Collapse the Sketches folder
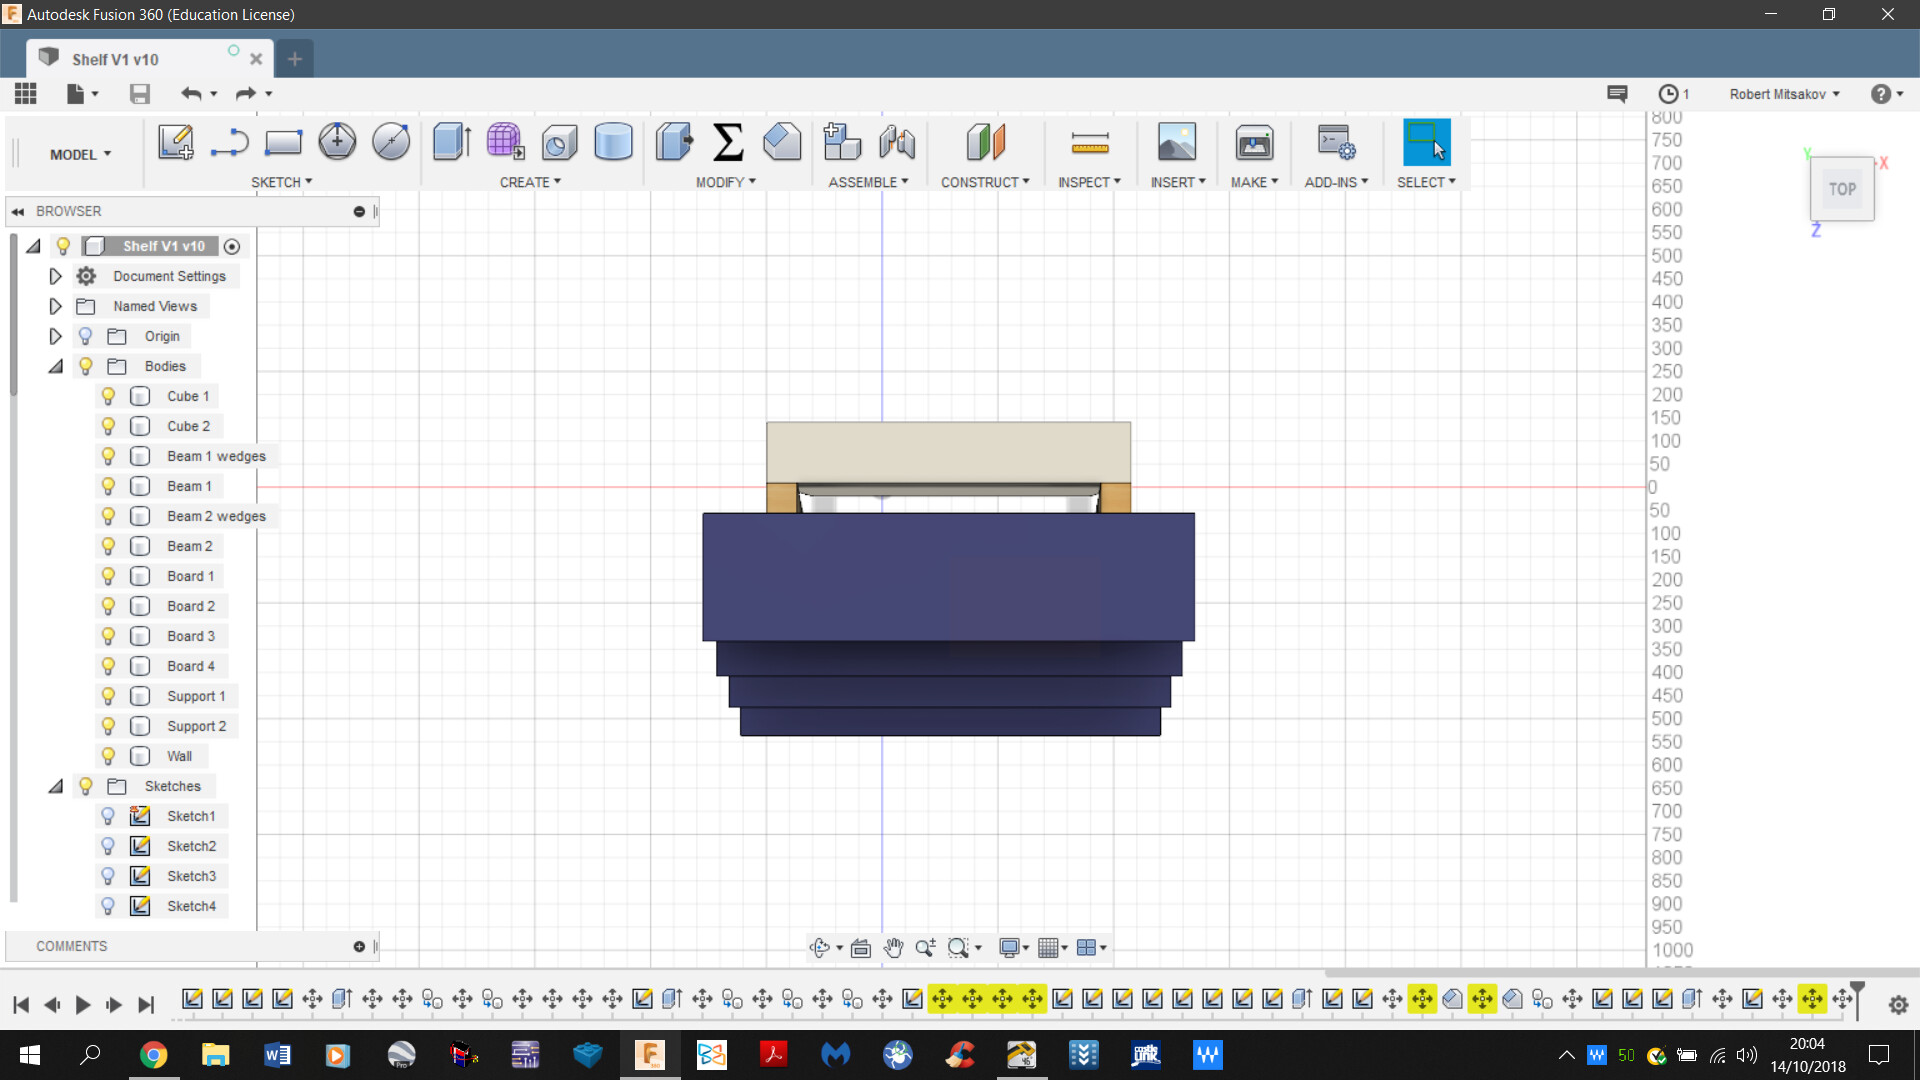This screenshot has height=1080, width=1920. point(55,786)
